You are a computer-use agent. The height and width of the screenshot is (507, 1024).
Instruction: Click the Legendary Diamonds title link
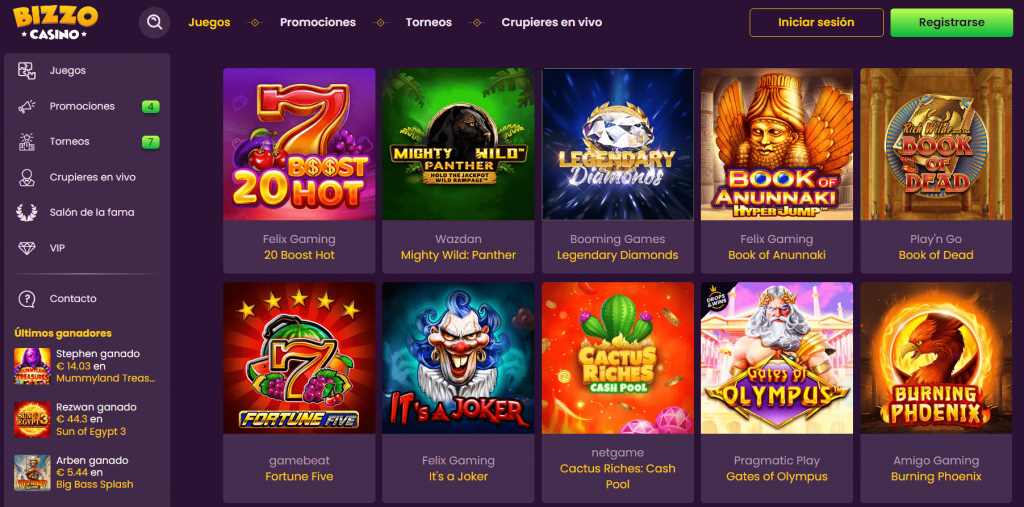coord(617,255)
